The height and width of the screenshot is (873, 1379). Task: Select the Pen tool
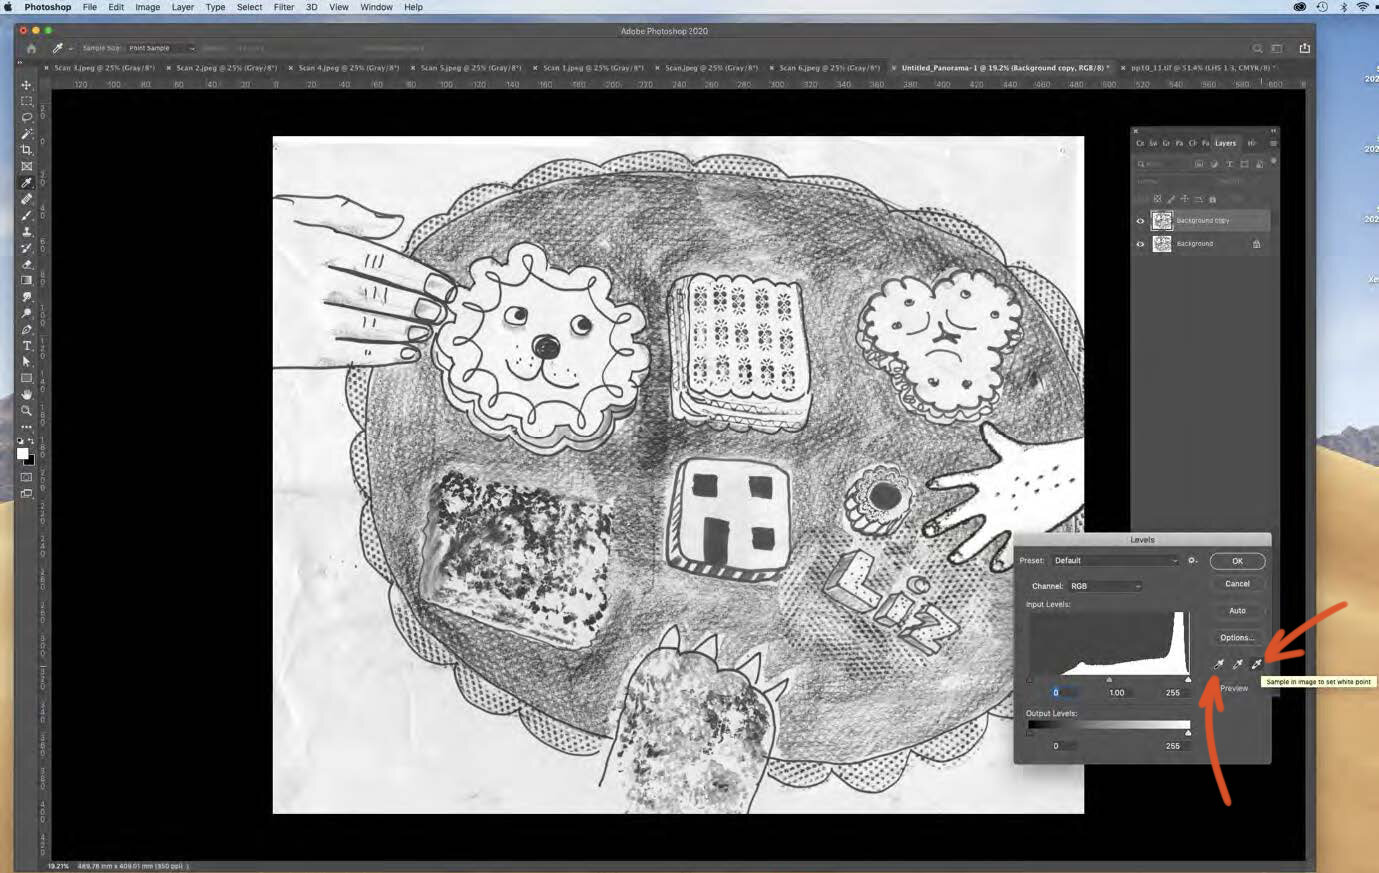pos(27,329)
